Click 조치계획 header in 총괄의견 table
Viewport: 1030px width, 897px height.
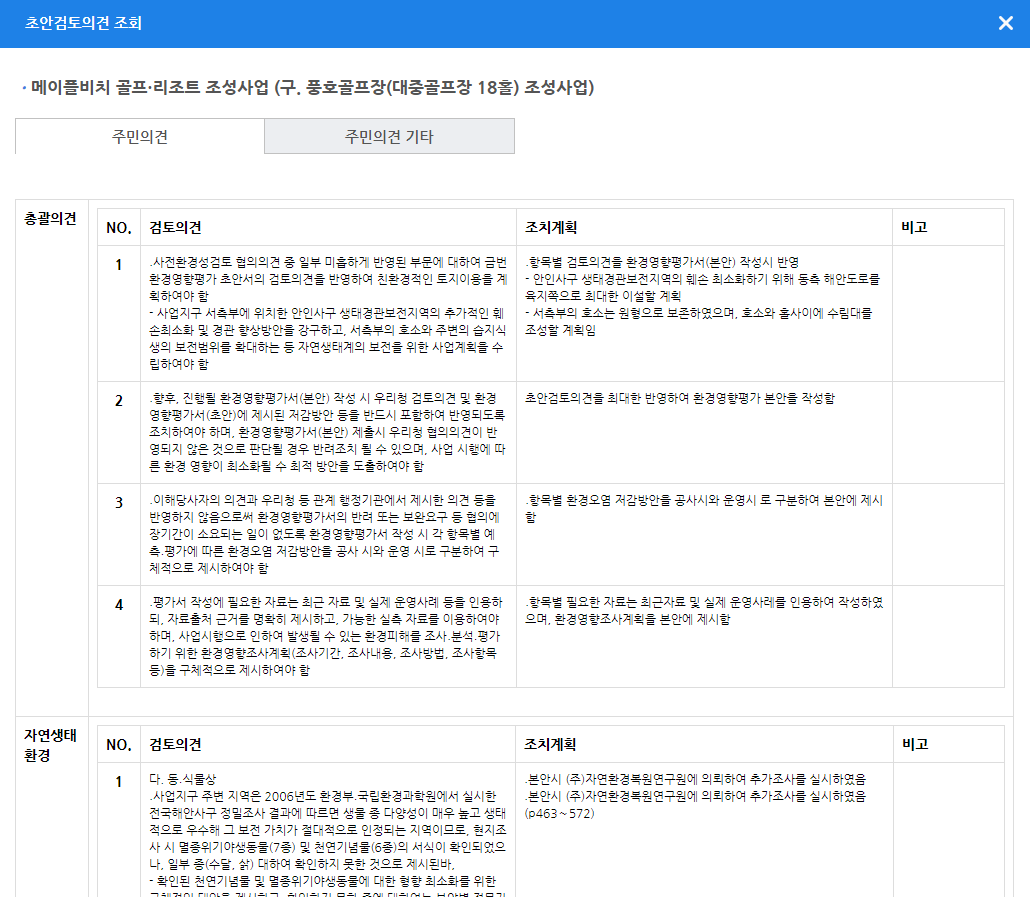click(x=551, y=227)
